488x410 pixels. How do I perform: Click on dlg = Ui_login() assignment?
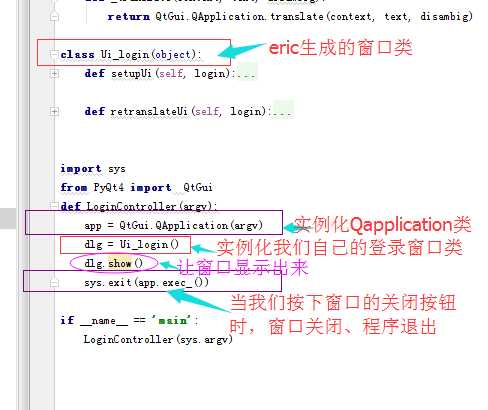click(x=131, y=245)
